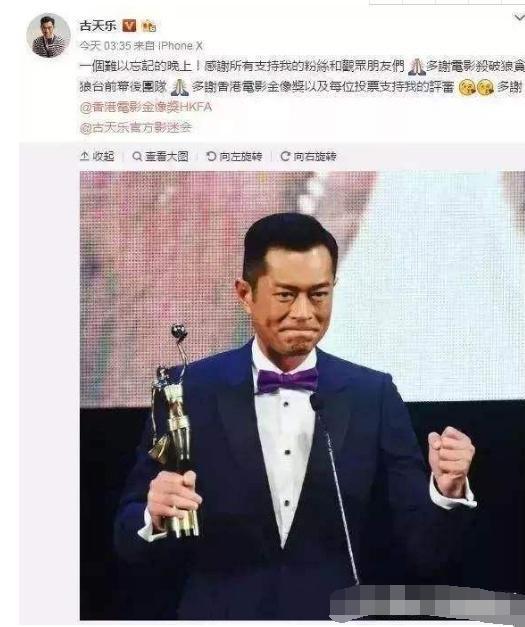Click the iPhone X source link
The image size is (525, 627).
[181, 46]
